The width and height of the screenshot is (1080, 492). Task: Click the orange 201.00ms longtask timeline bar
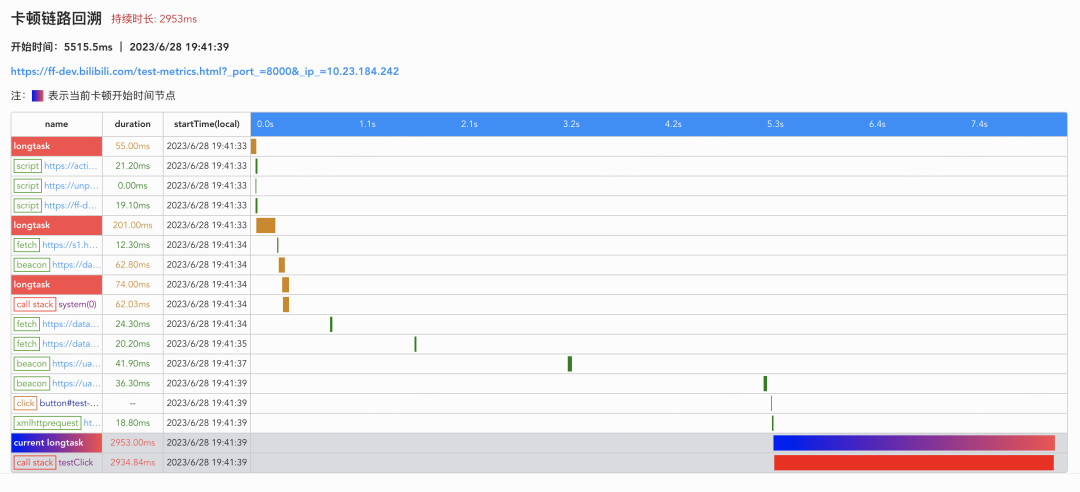(266, 225)
